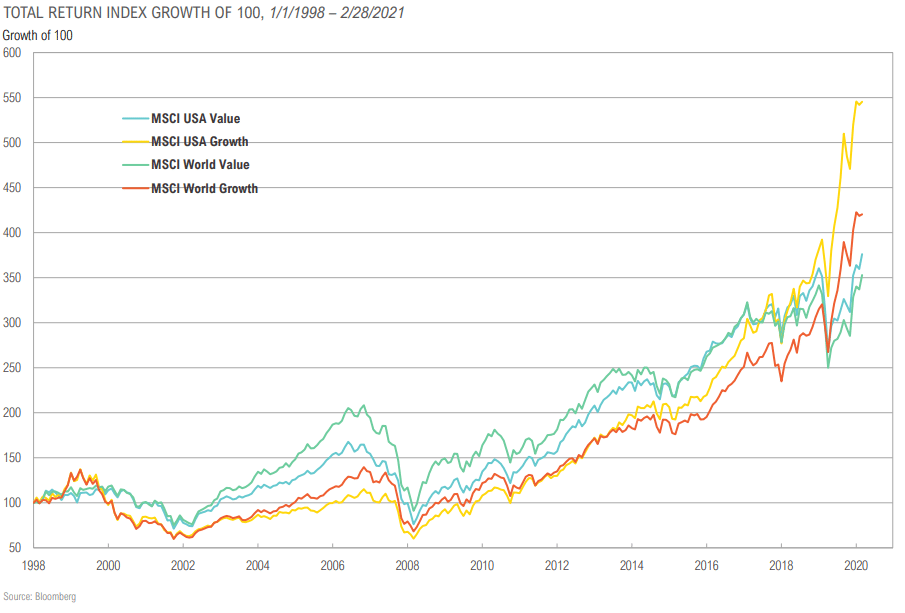
Task: Select the "MSCI USA Growth" legend label
Action: [x=200, y=141]
